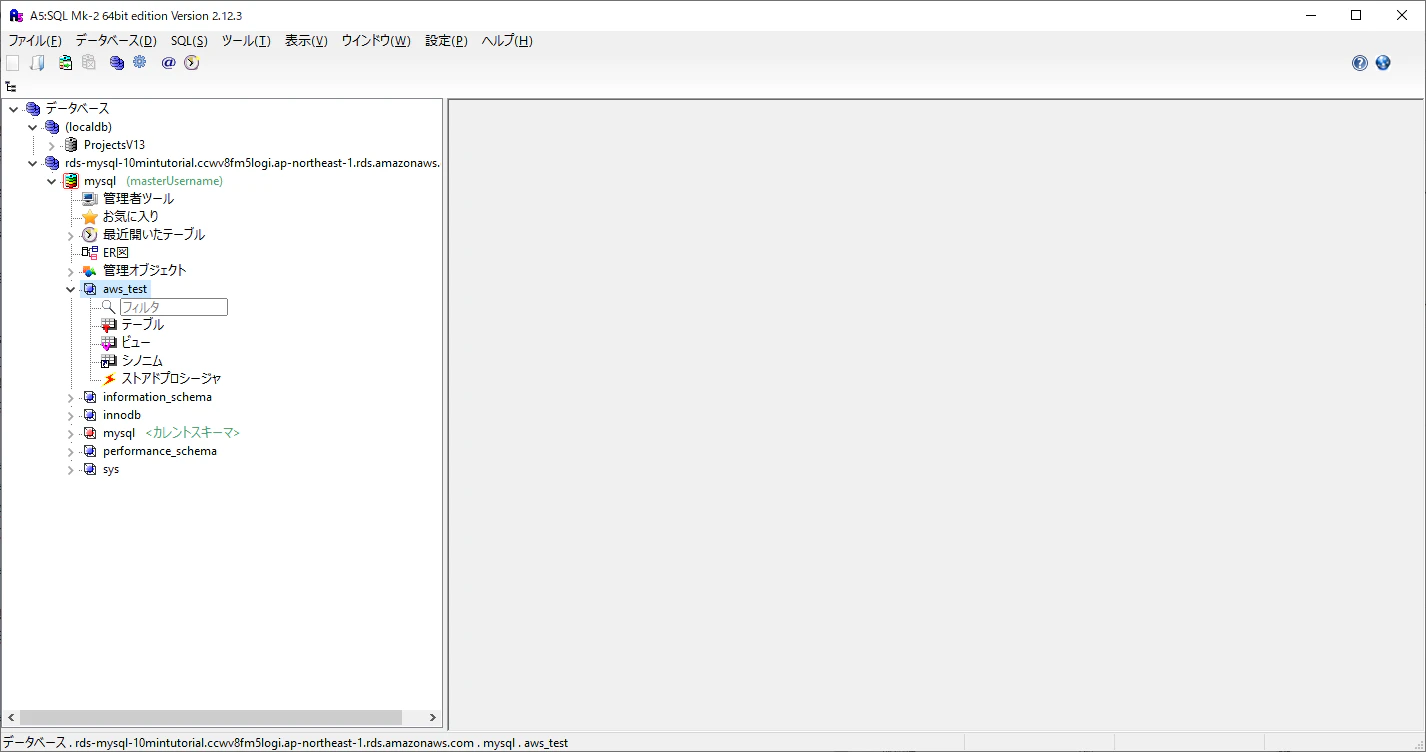Click the open file toolbar icon
This screenshot has height=752, width=1426.
tap(38, 63)
